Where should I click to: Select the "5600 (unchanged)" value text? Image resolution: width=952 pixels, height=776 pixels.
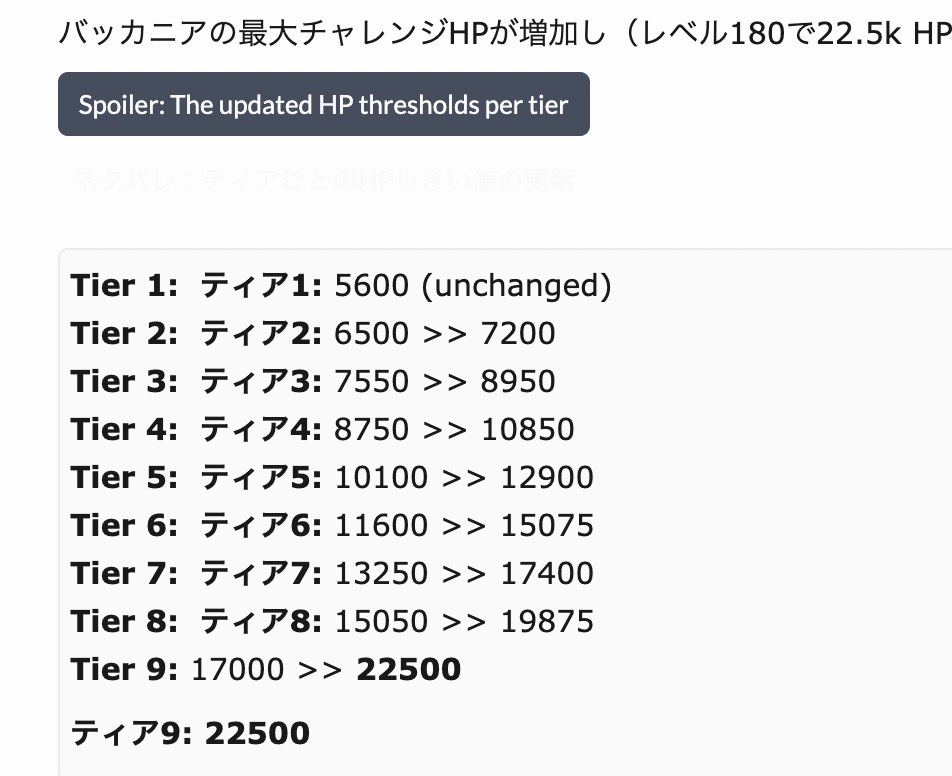(472, 286)
